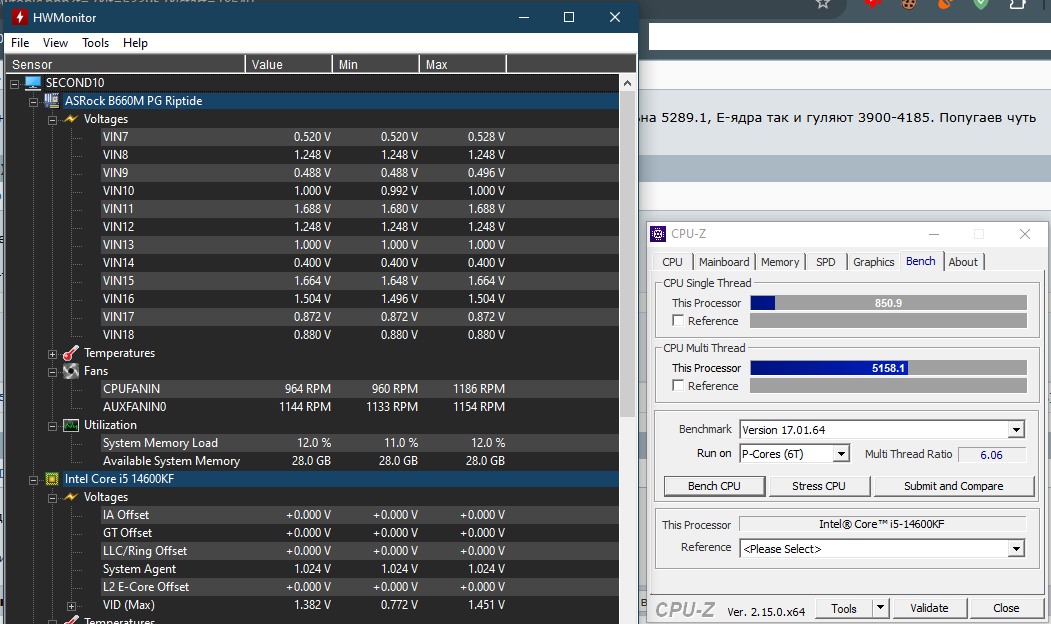
Task: Click the Sensor column header
Action: pyautogui.click(x=125, y=64)
